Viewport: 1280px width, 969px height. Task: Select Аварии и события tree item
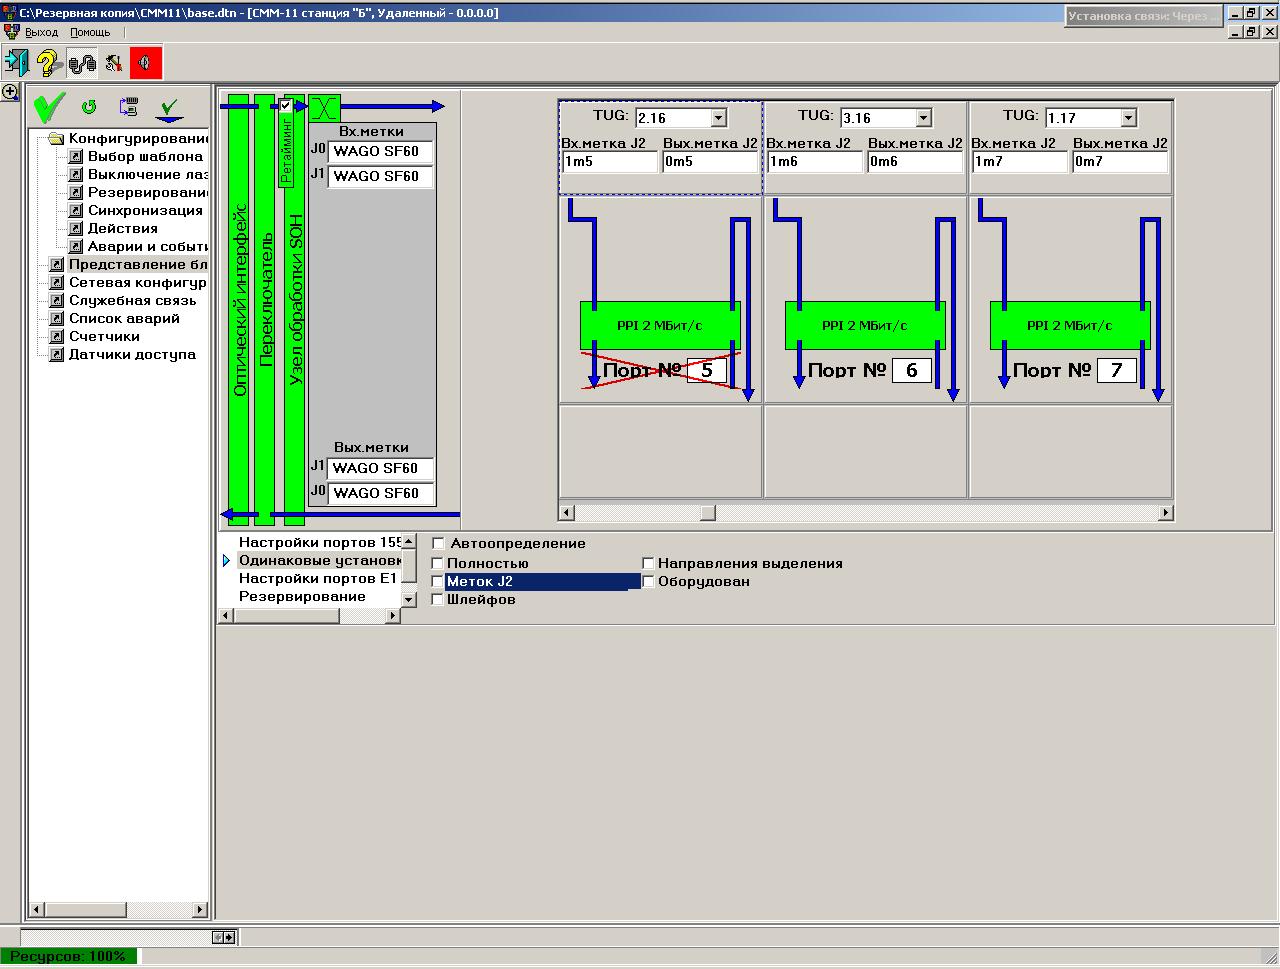[148, 246]
